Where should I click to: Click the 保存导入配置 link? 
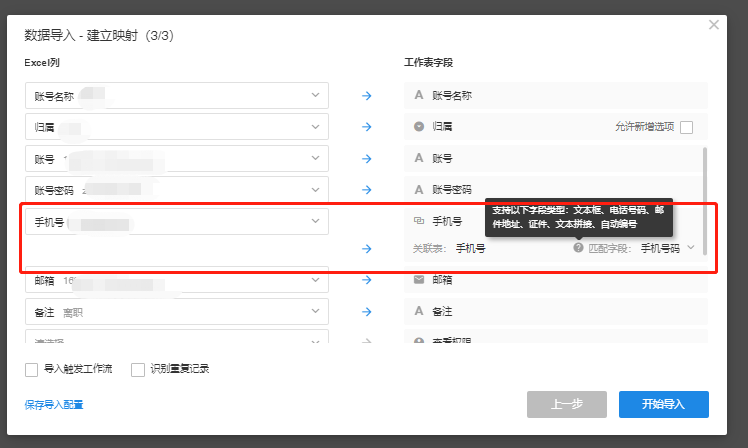(x=54, y=405)
